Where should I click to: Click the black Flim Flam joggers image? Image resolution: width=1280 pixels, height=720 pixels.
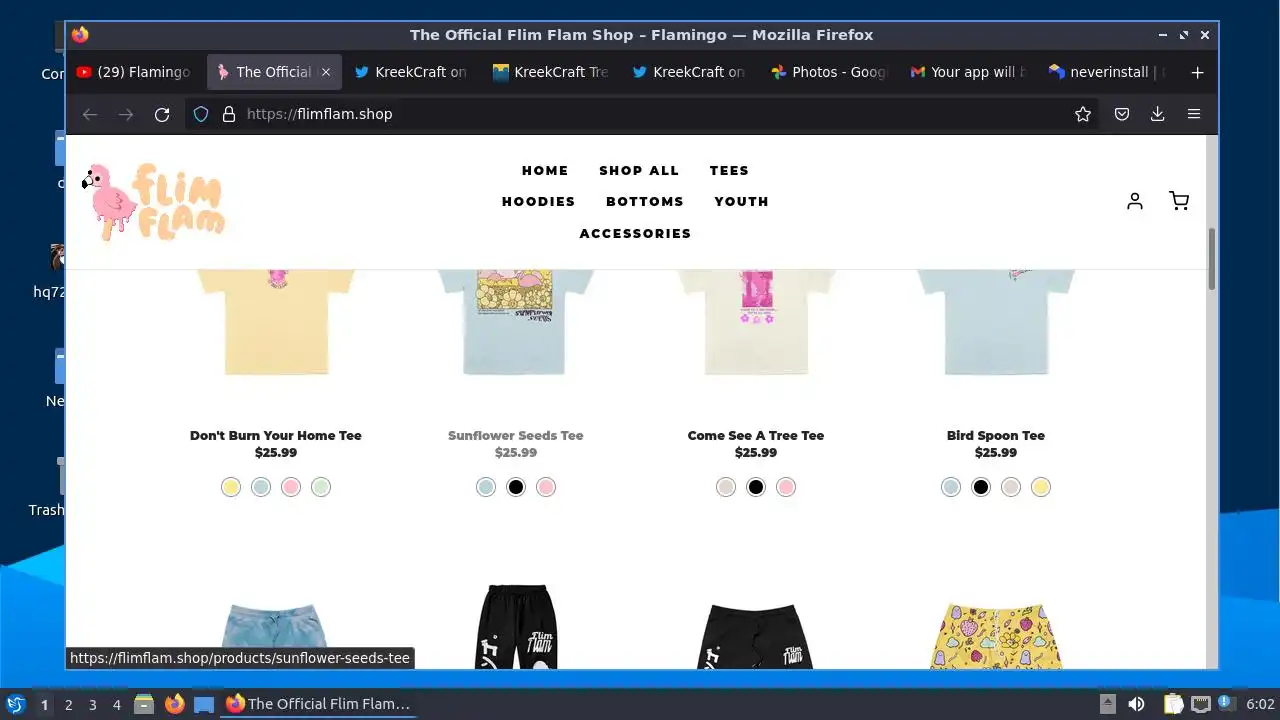(516, 626)
